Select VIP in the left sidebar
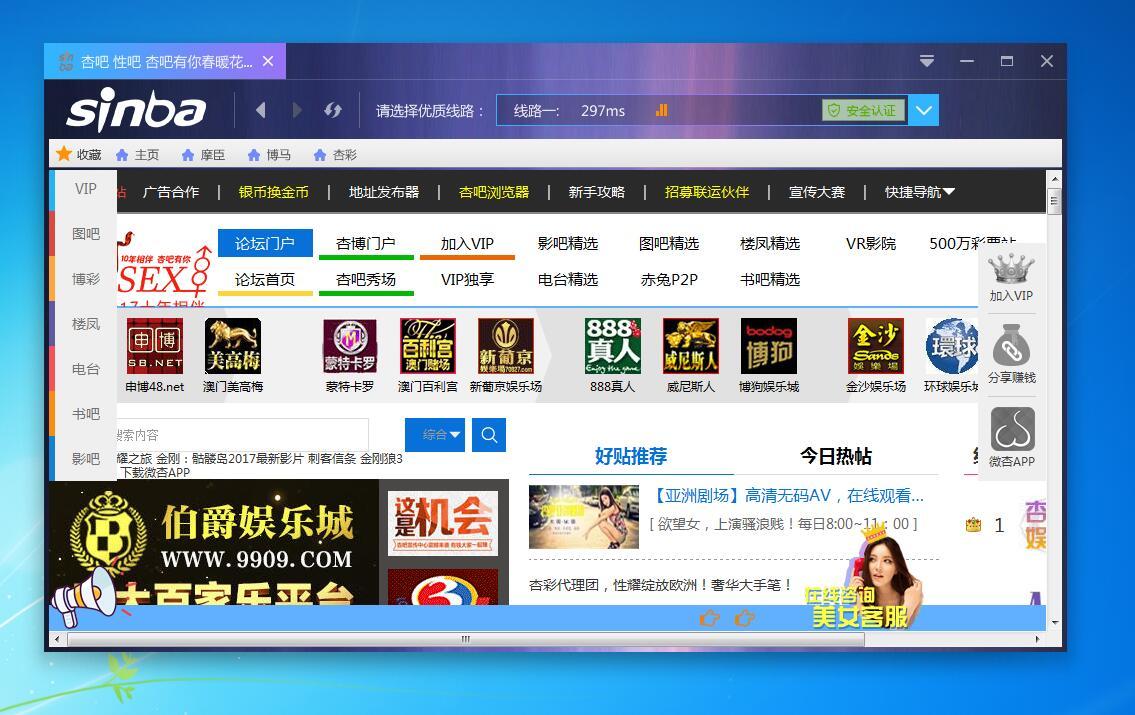Image resolution: width=1135 pixels, height=715 pixels. [85, 189]
